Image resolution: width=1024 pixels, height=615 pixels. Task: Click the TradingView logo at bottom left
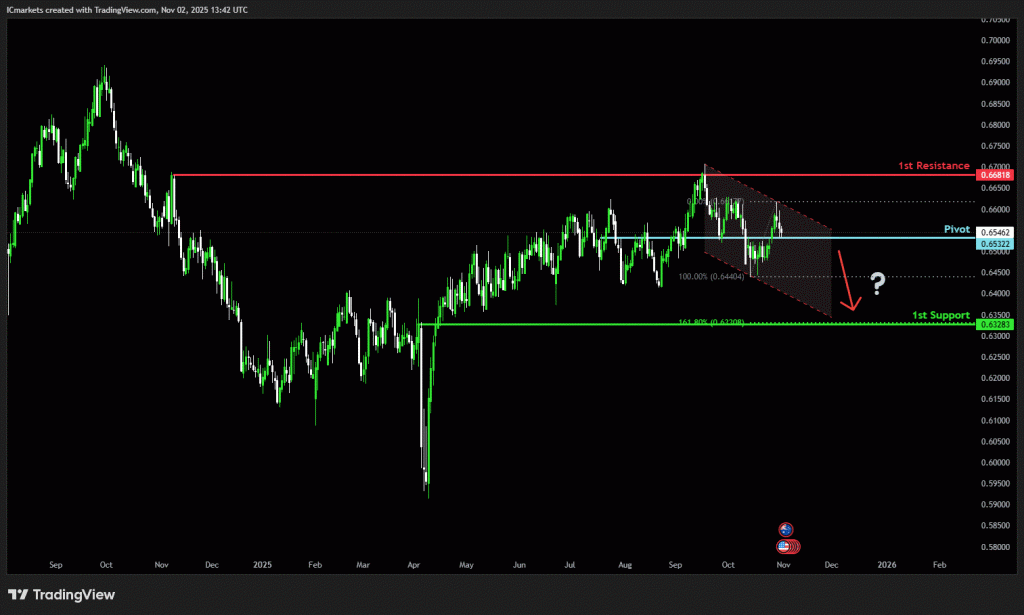pos(61,595)
